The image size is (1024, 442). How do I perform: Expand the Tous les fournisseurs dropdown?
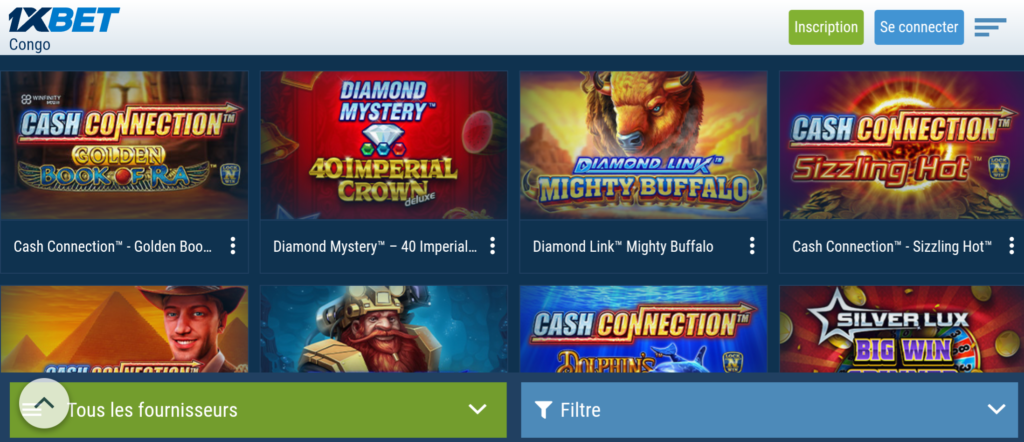258,410
